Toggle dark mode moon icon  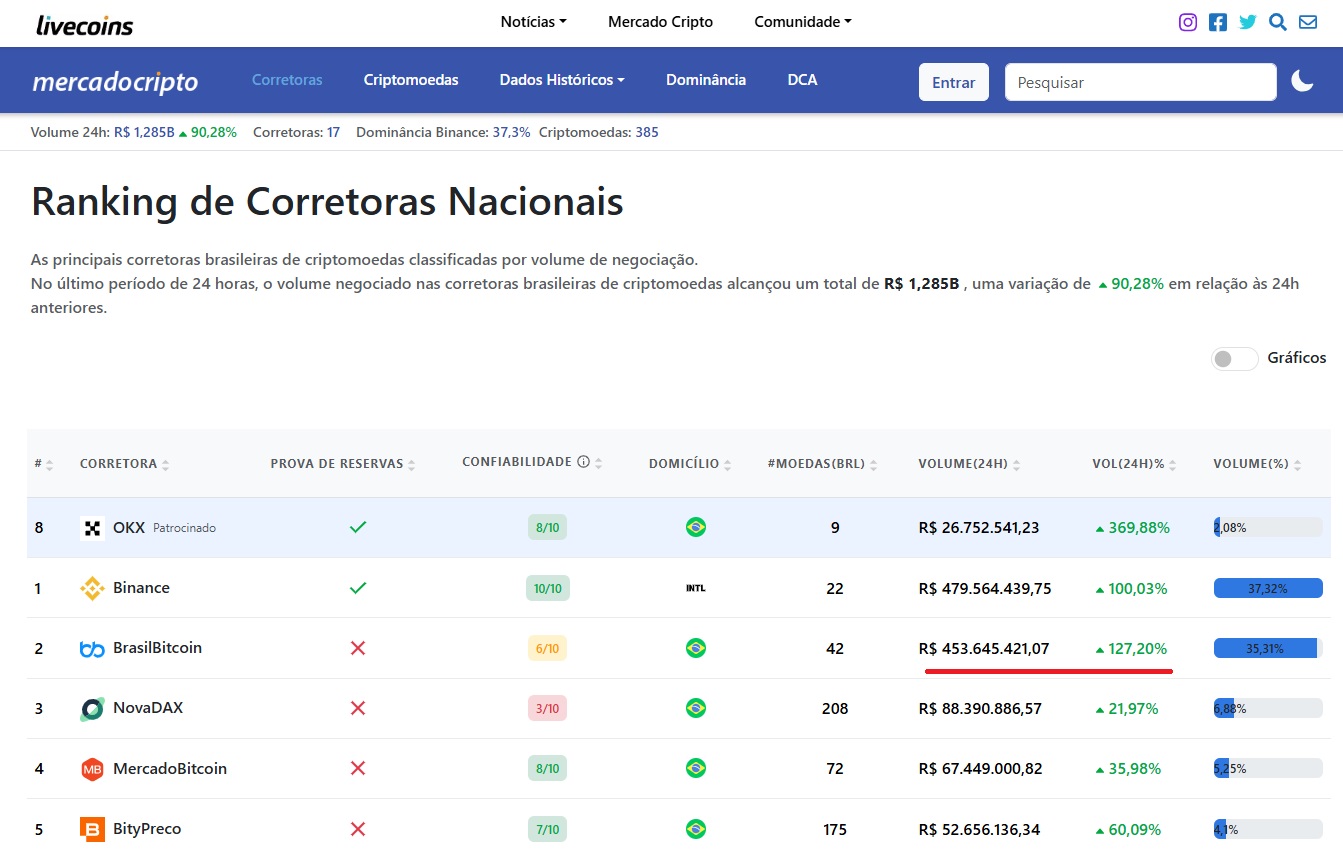pos(1302,81)
